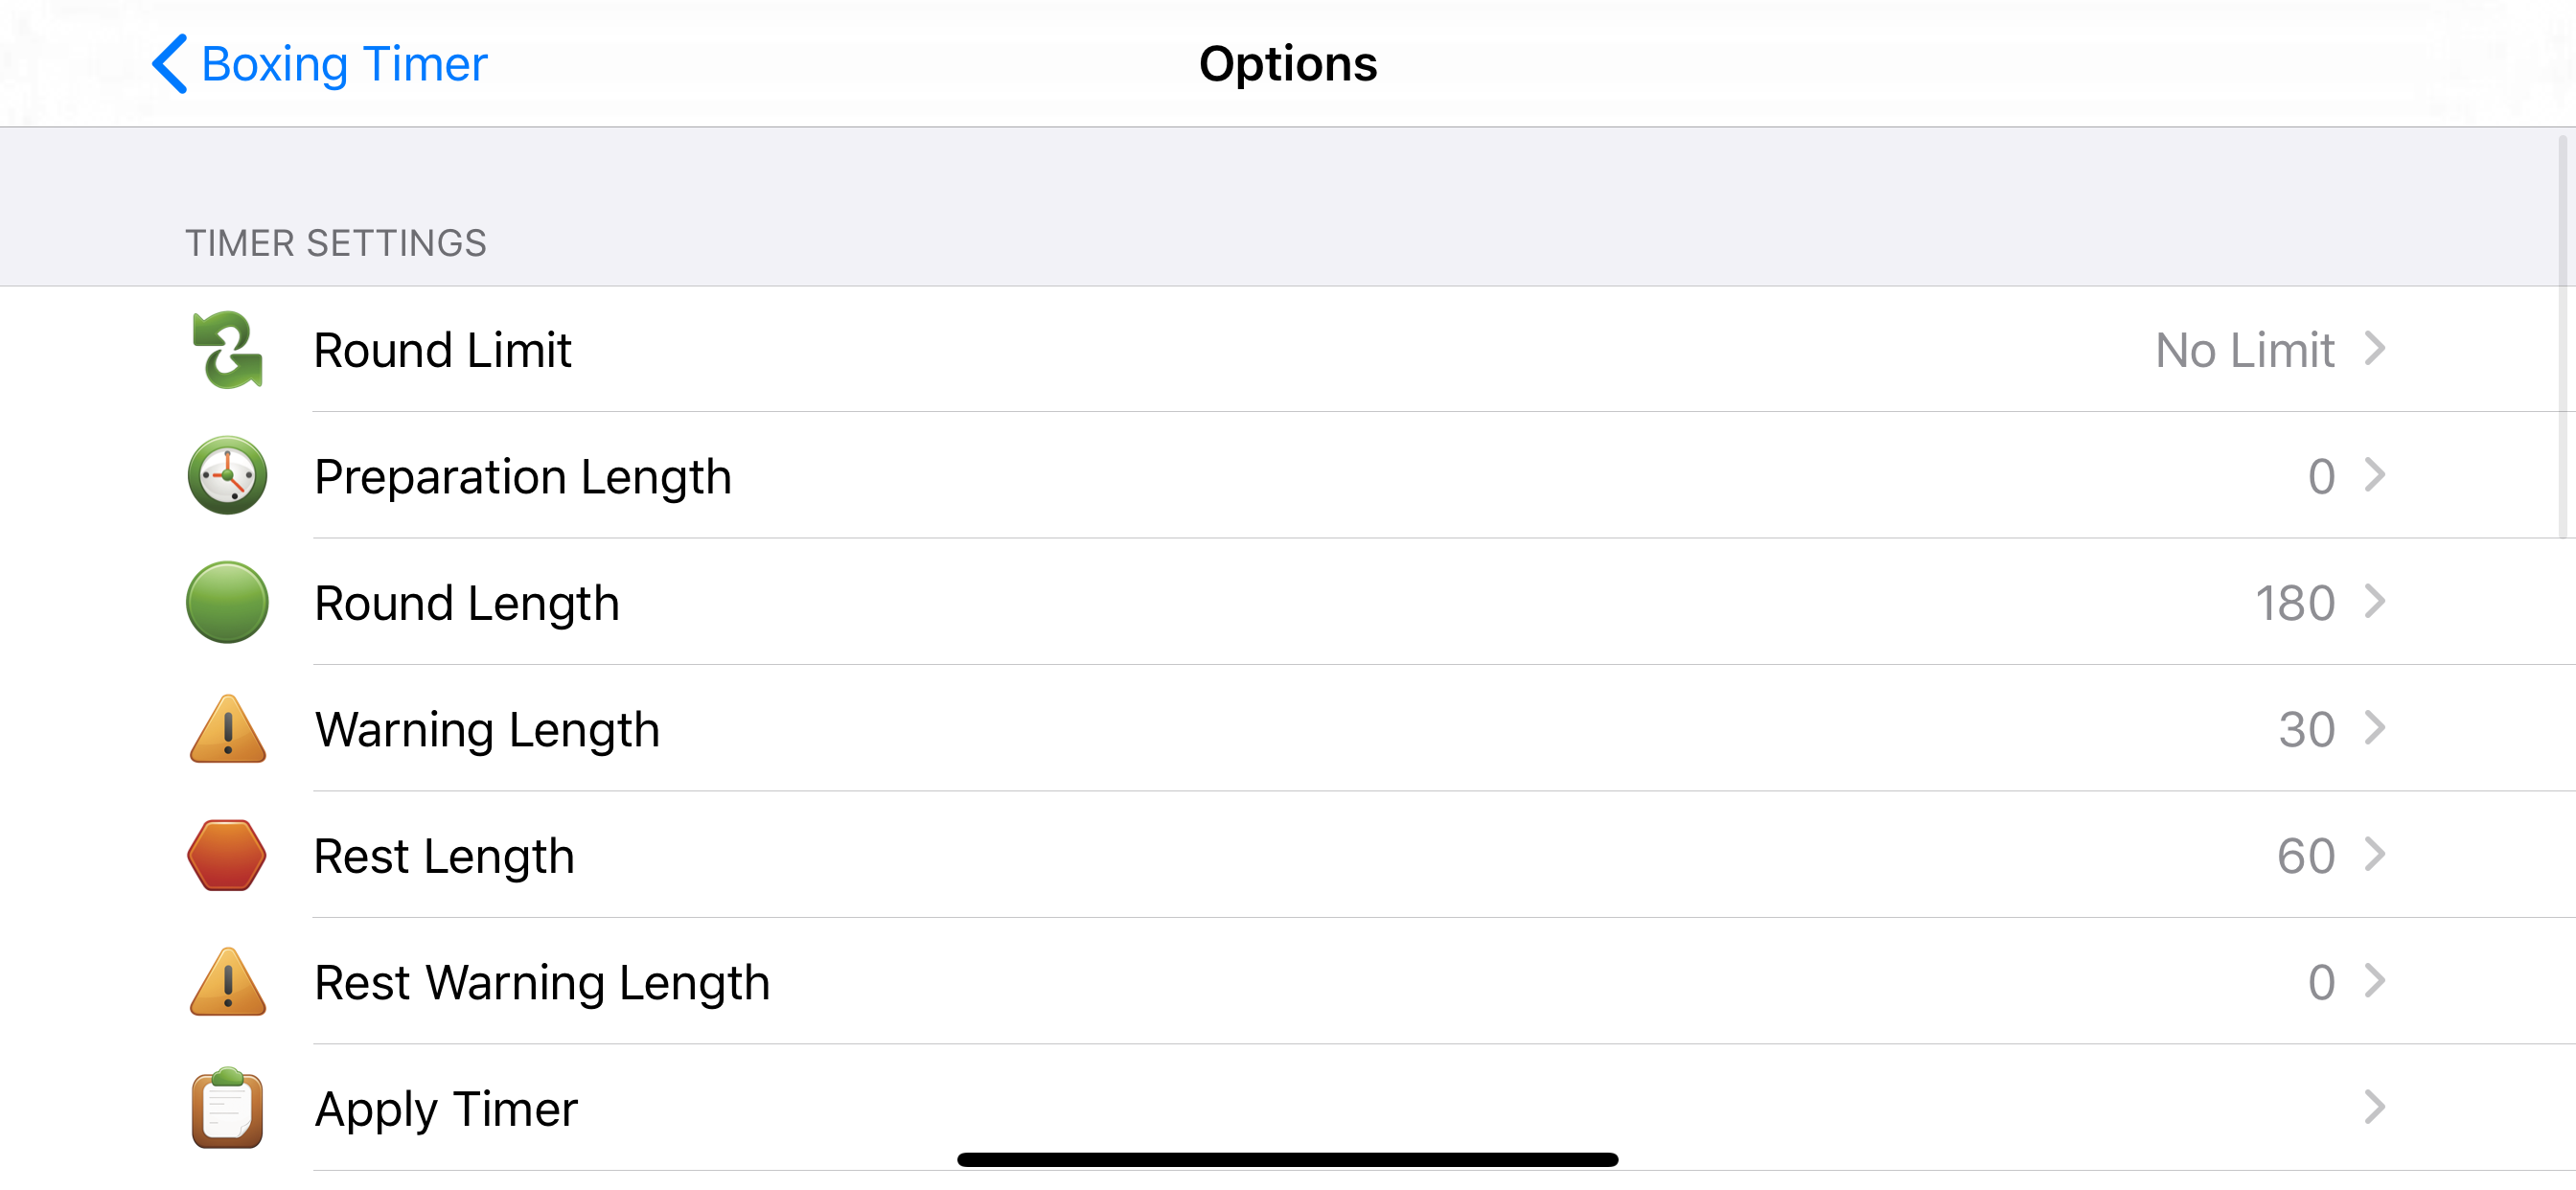Select the Rest Warning Length menu label
Screen dimensions: 2576x1190
click(542, 983)
